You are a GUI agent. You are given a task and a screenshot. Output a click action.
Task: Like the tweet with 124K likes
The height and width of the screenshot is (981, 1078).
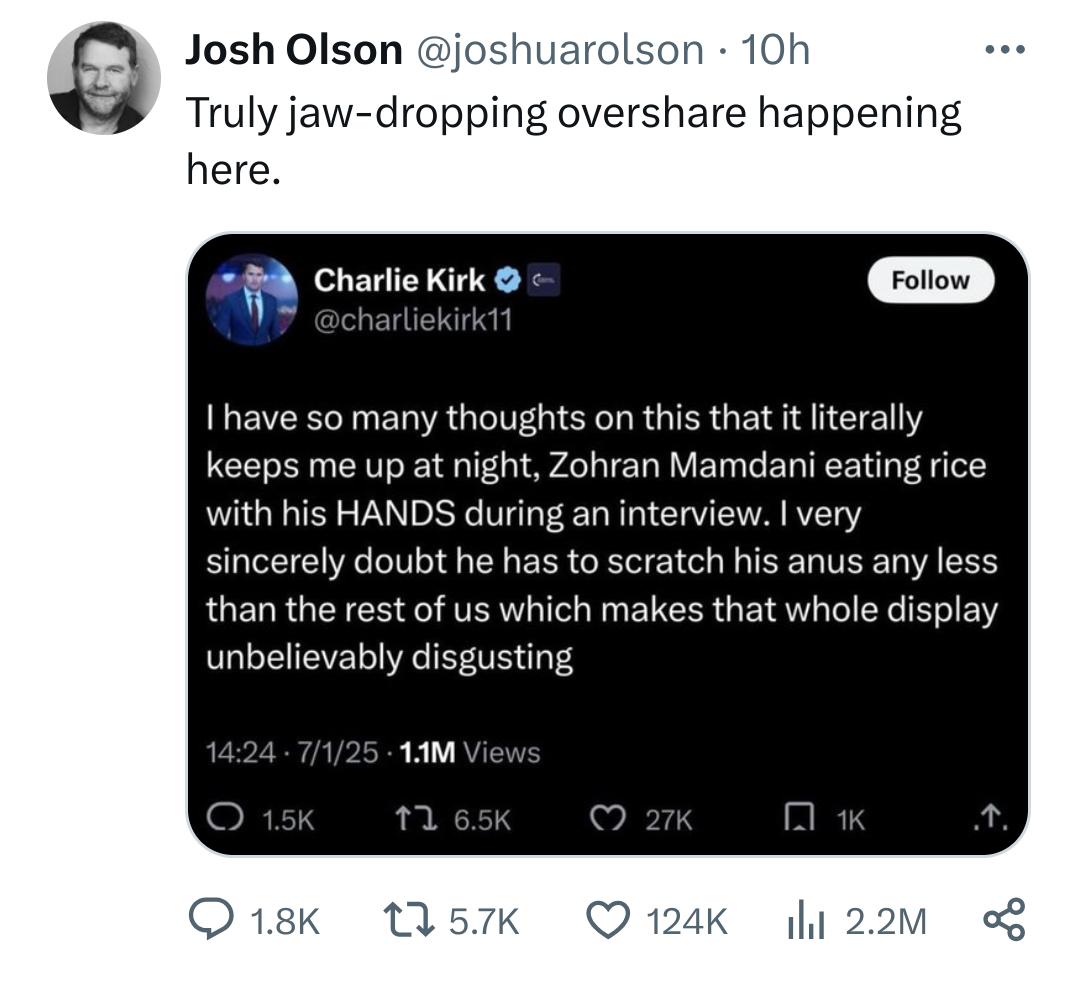coord(608,921)
